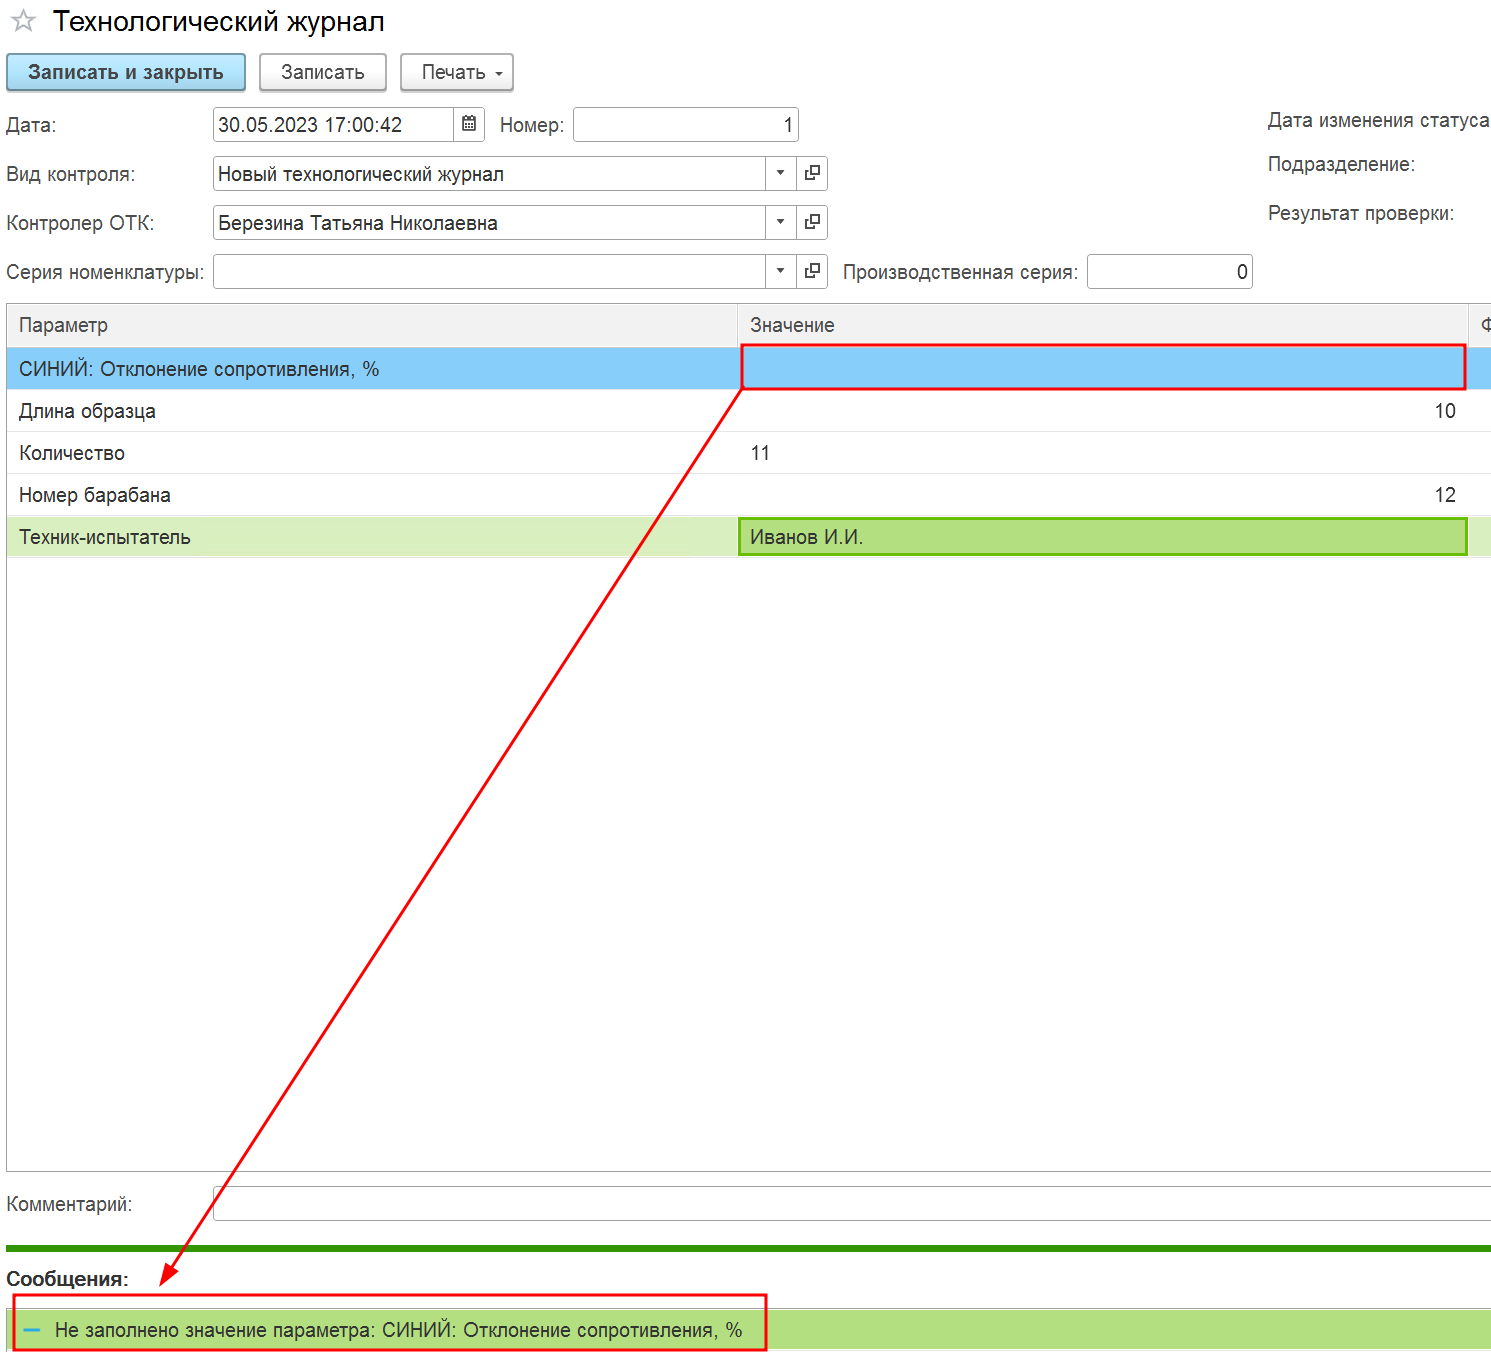The width and height of the screenshot is (1491, 1352).
Task: Collapse message with blue dash icon
Action: click(31, 1330)
